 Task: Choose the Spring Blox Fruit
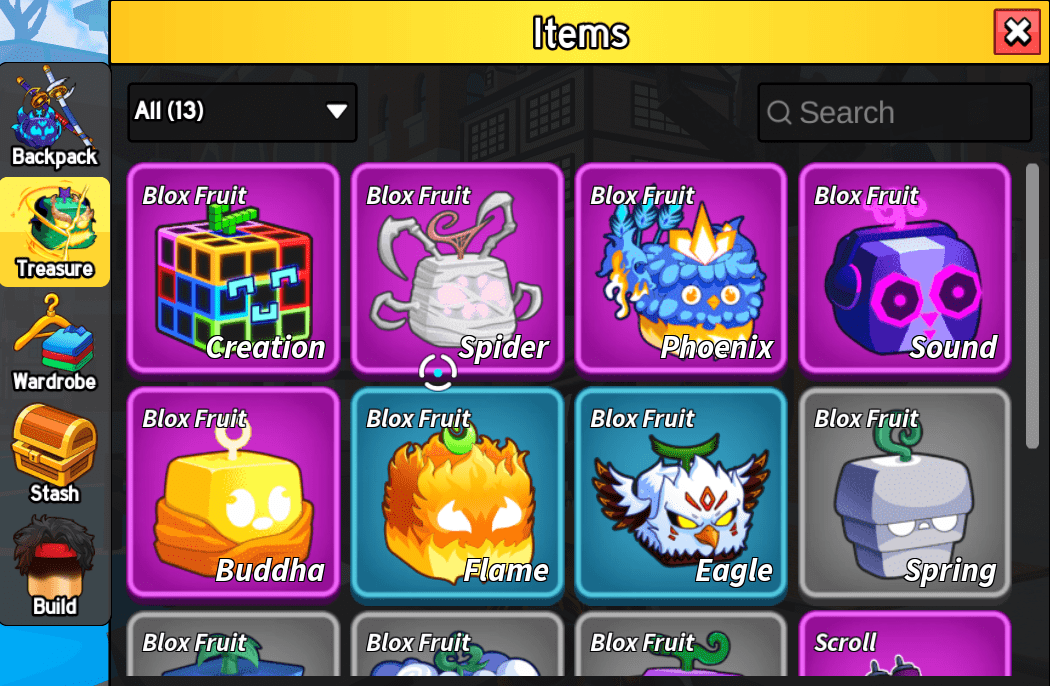coord(905,492)
